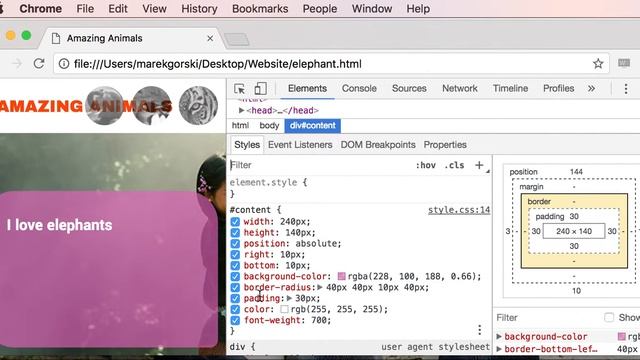Toggle off padding property checkbox
The height and width of the screenshot is (360, 640).
(235, 298)
